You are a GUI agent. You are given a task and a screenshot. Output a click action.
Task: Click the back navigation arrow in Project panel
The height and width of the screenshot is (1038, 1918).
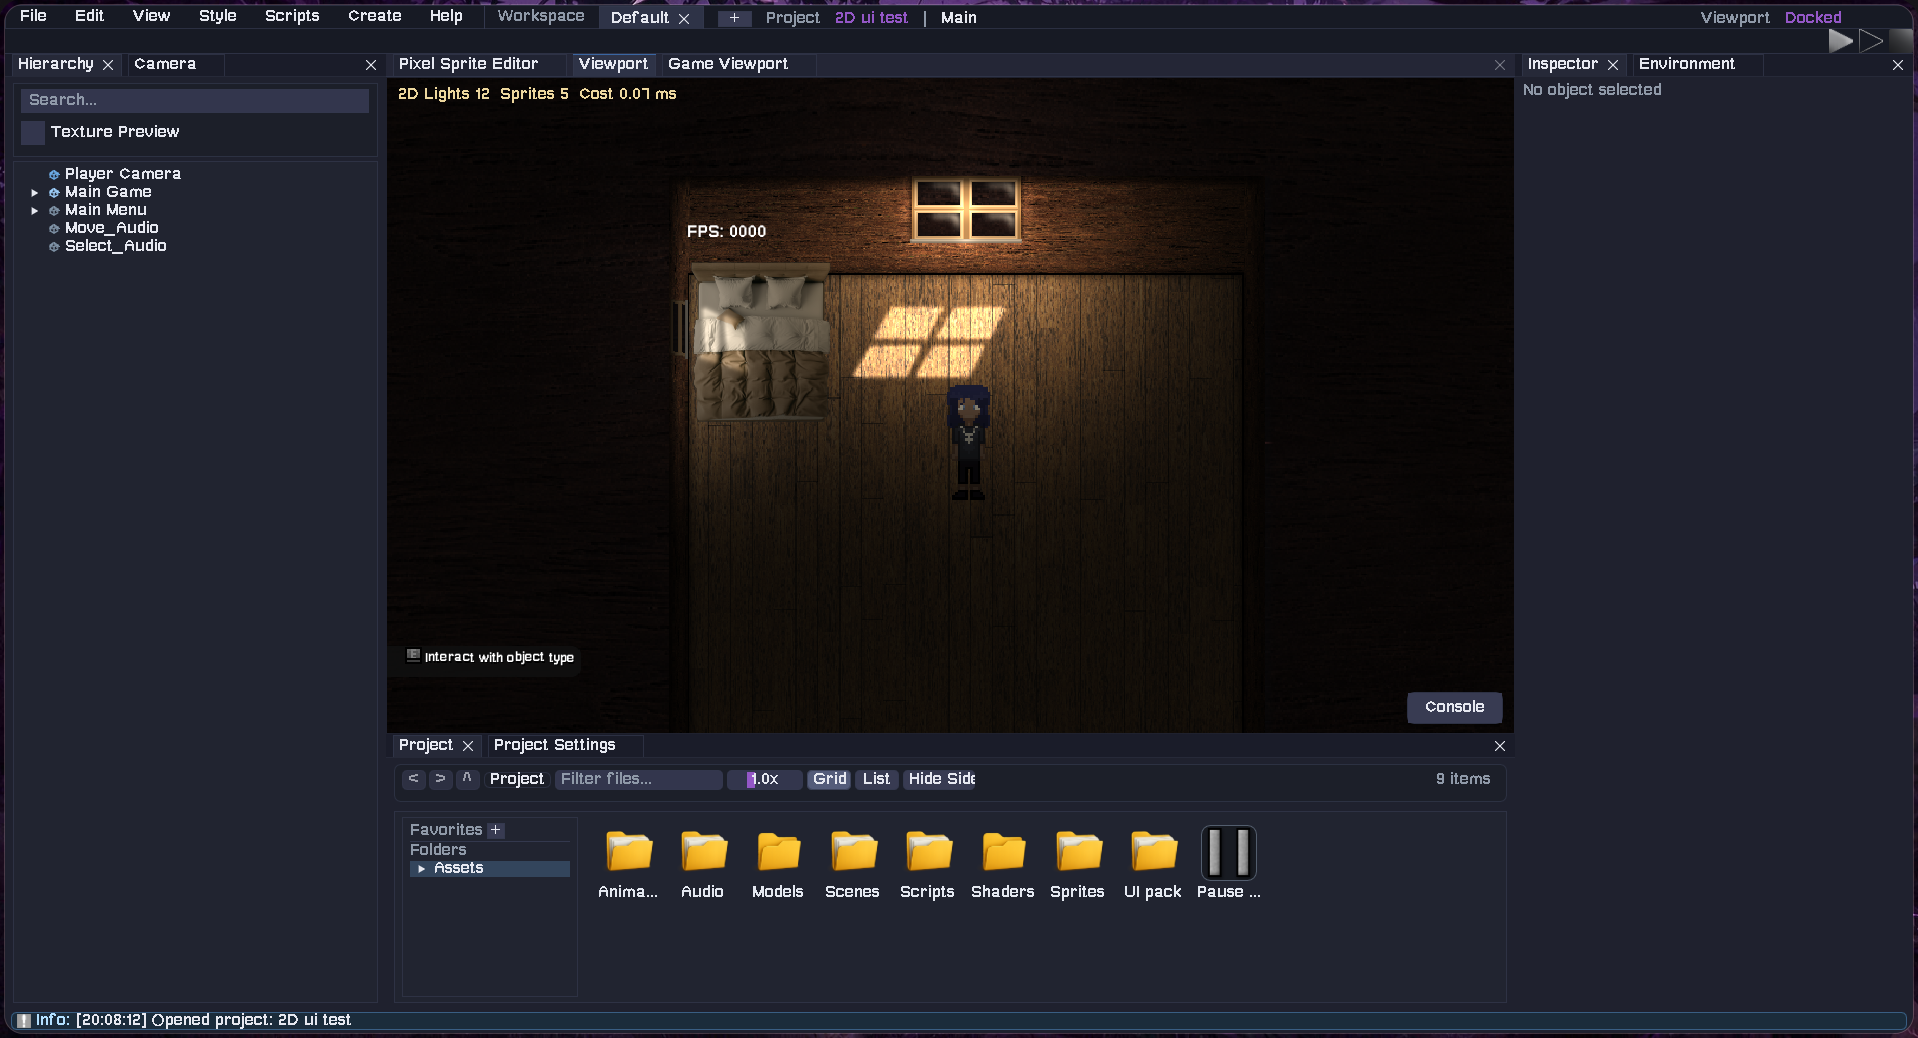tap(413, 779)
